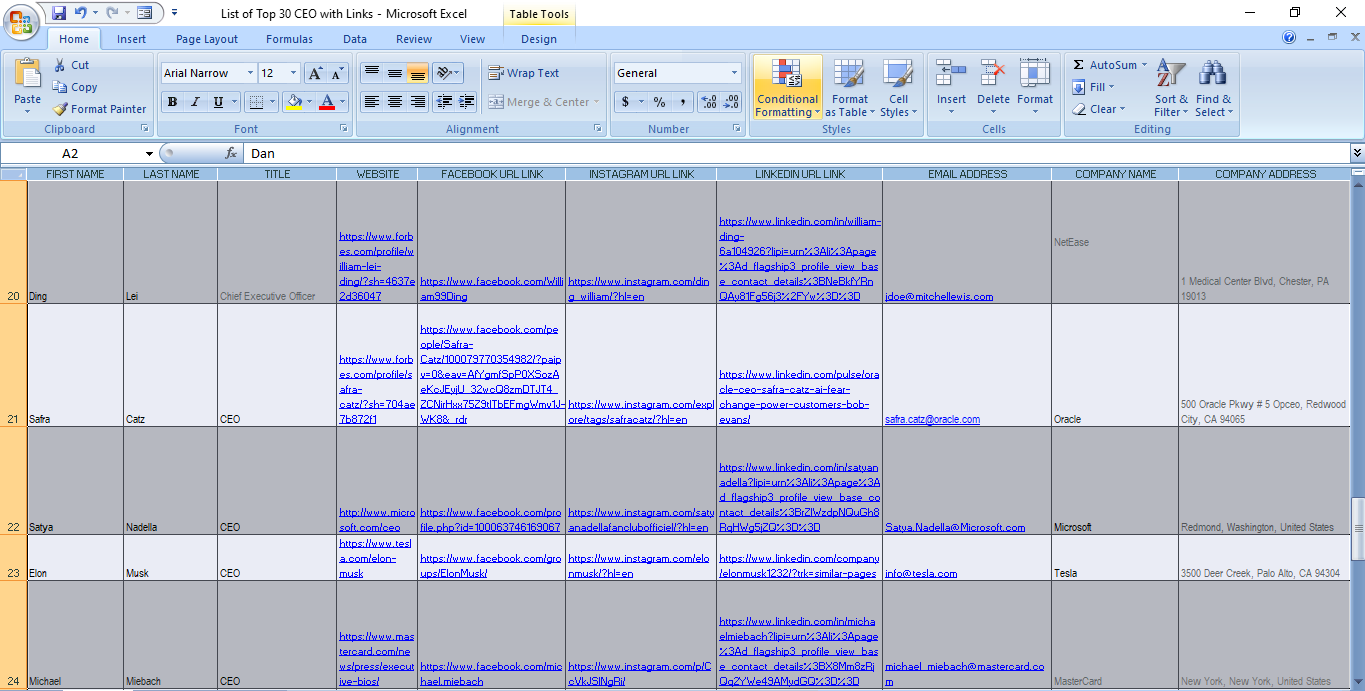Switch to the Review tab
1365x691 pixels.
[x=414, y=39]
